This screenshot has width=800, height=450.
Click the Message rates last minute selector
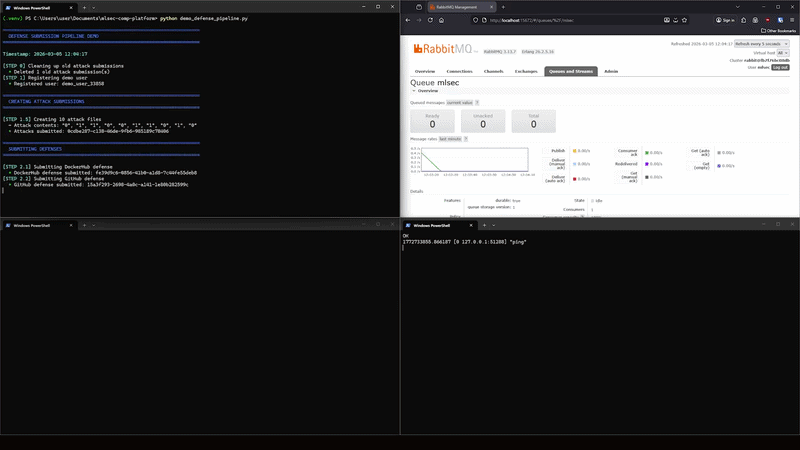450,139
